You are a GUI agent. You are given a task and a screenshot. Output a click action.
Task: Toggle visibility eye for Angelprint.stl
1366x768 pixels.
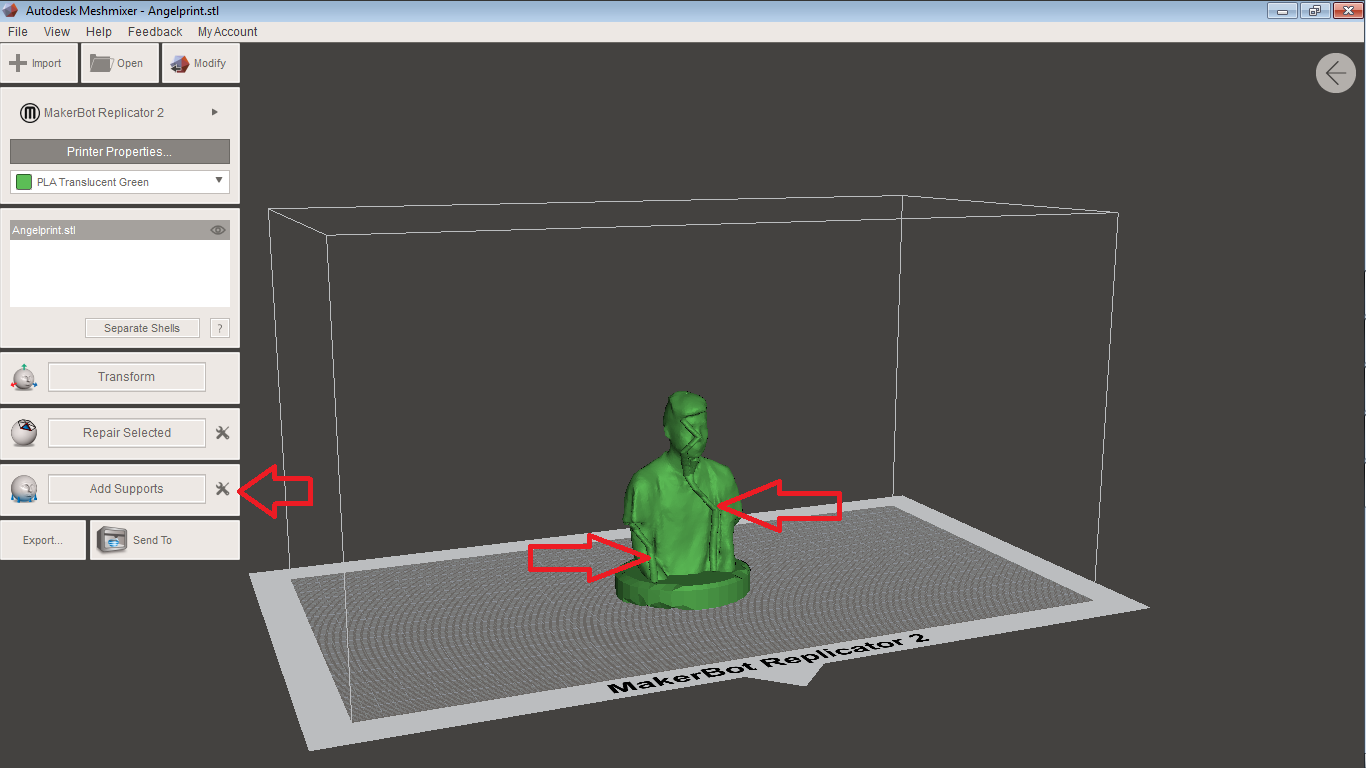click(x=218, y=230)
